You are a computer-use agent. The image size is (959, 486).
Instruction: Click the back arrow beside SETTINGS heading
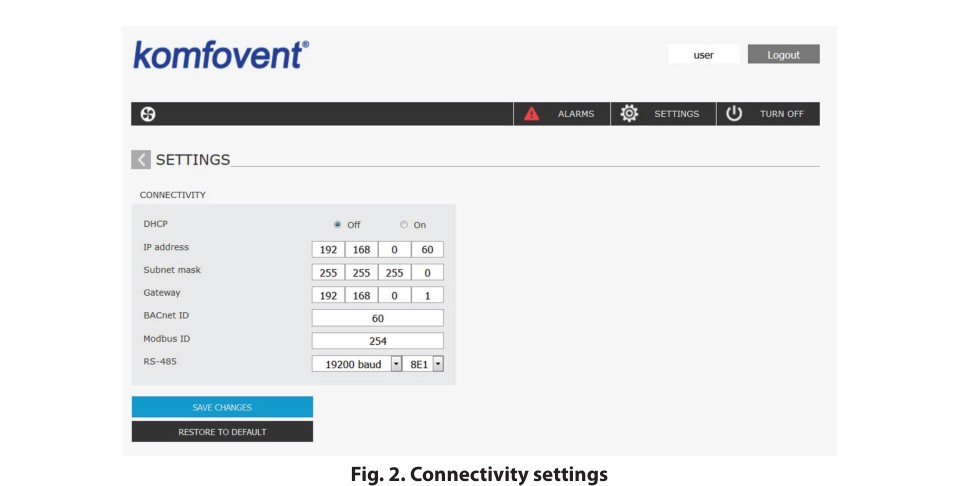tap(141, 160)
